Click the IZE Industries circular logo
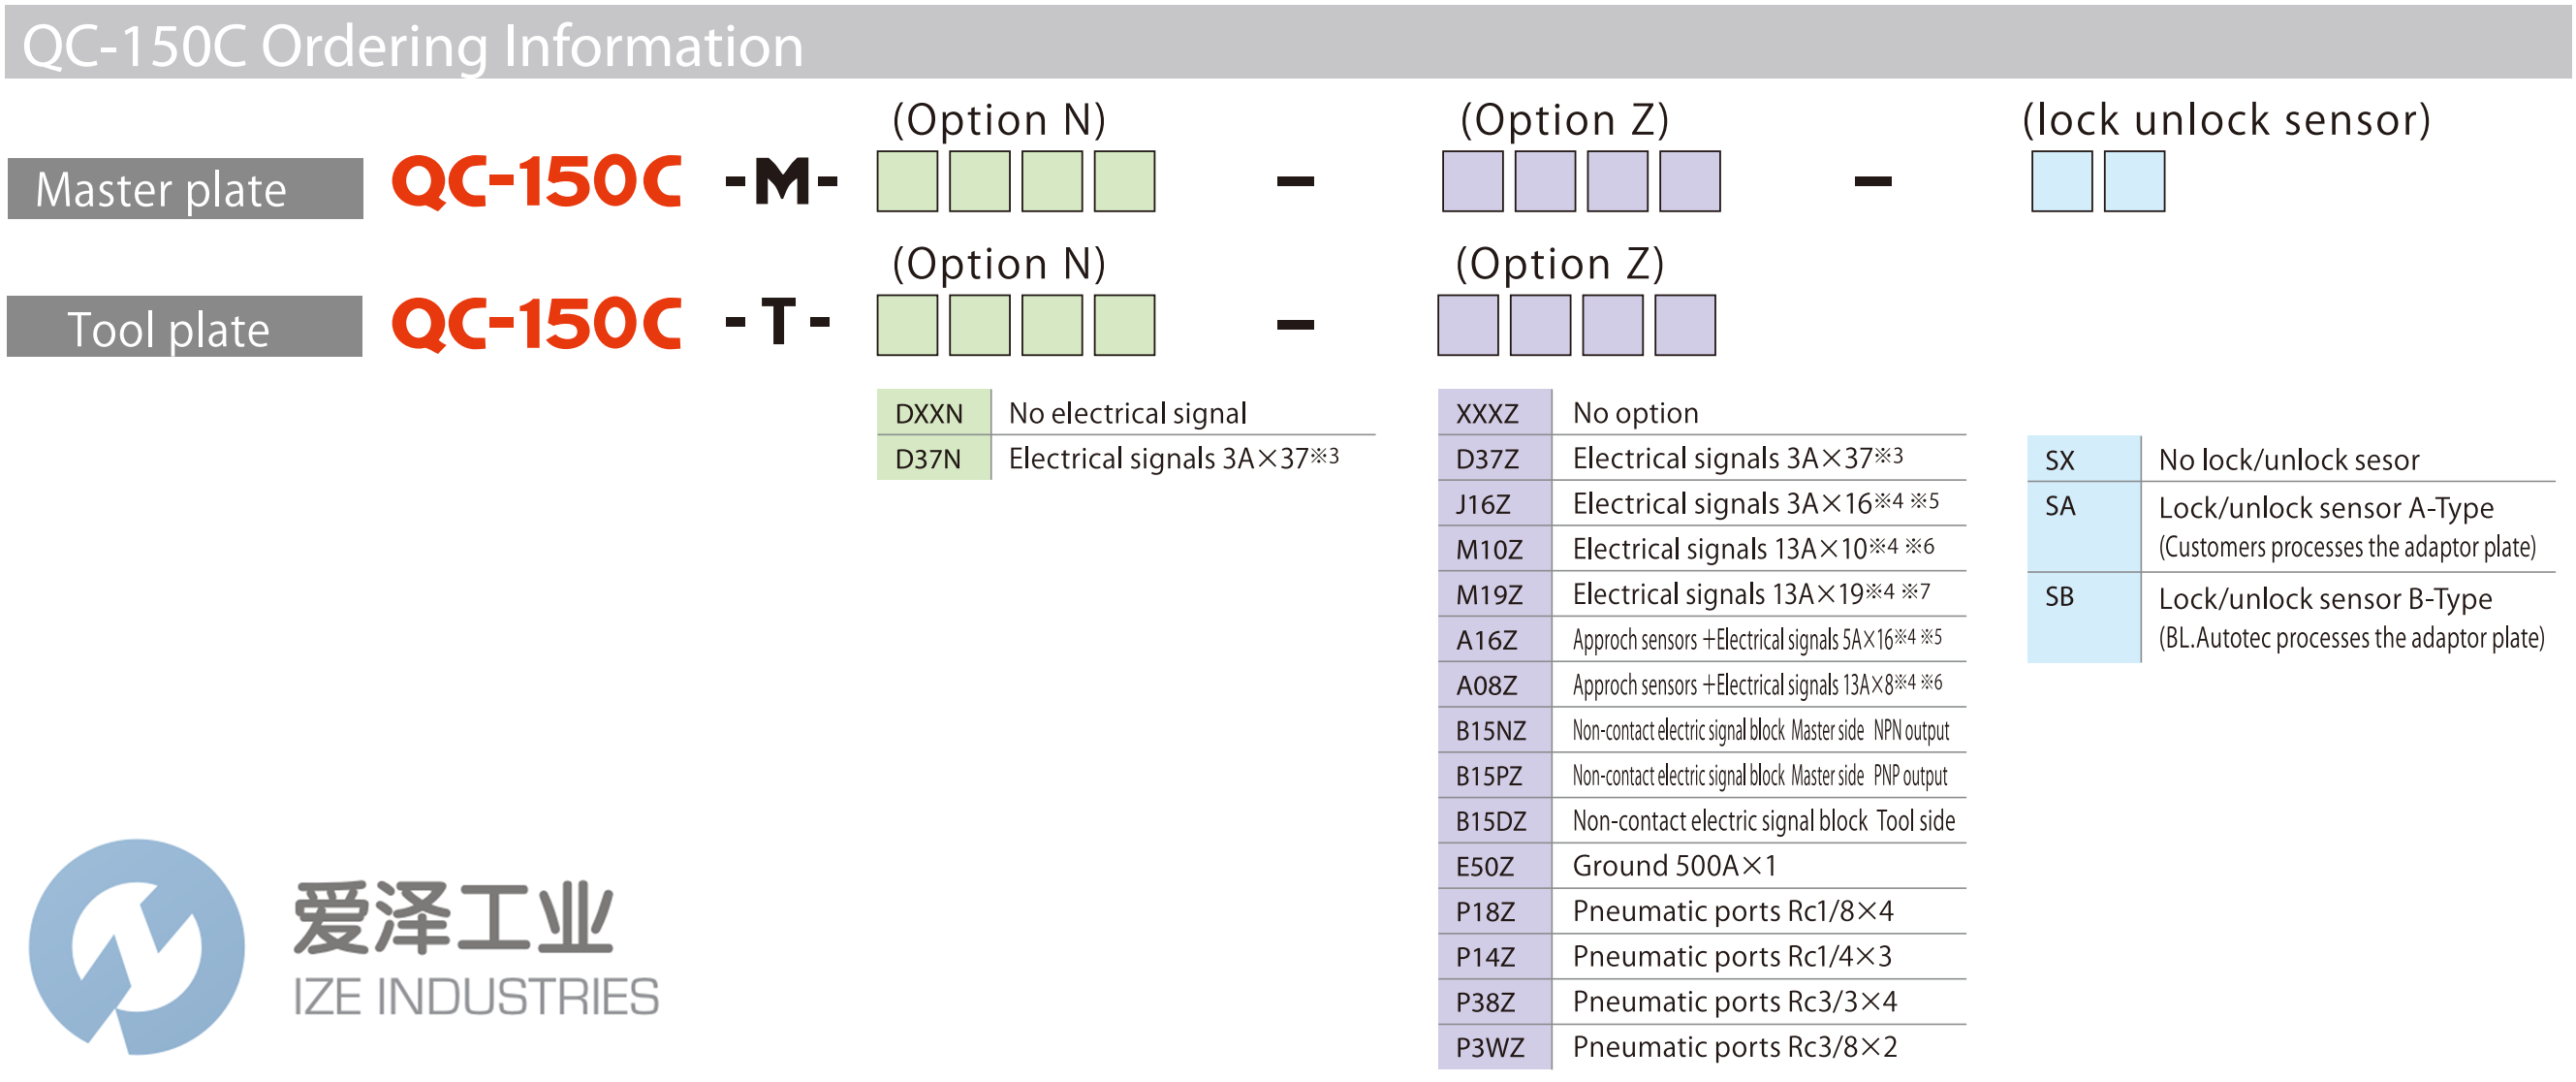 pyautogui.click(x=137, y=946)
